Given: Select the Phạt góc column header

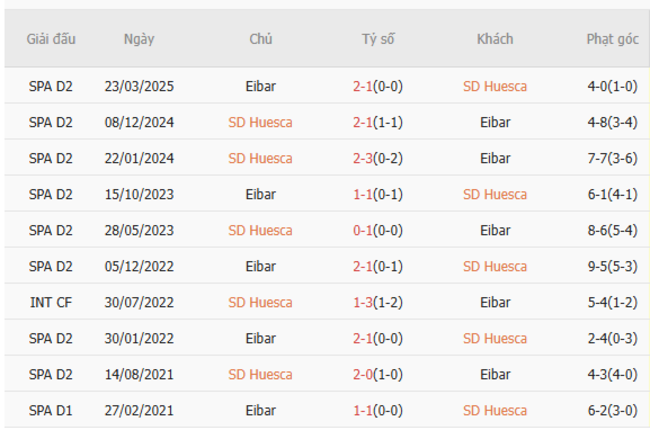Looking at the screenshot, I should (x=612, y=39).
